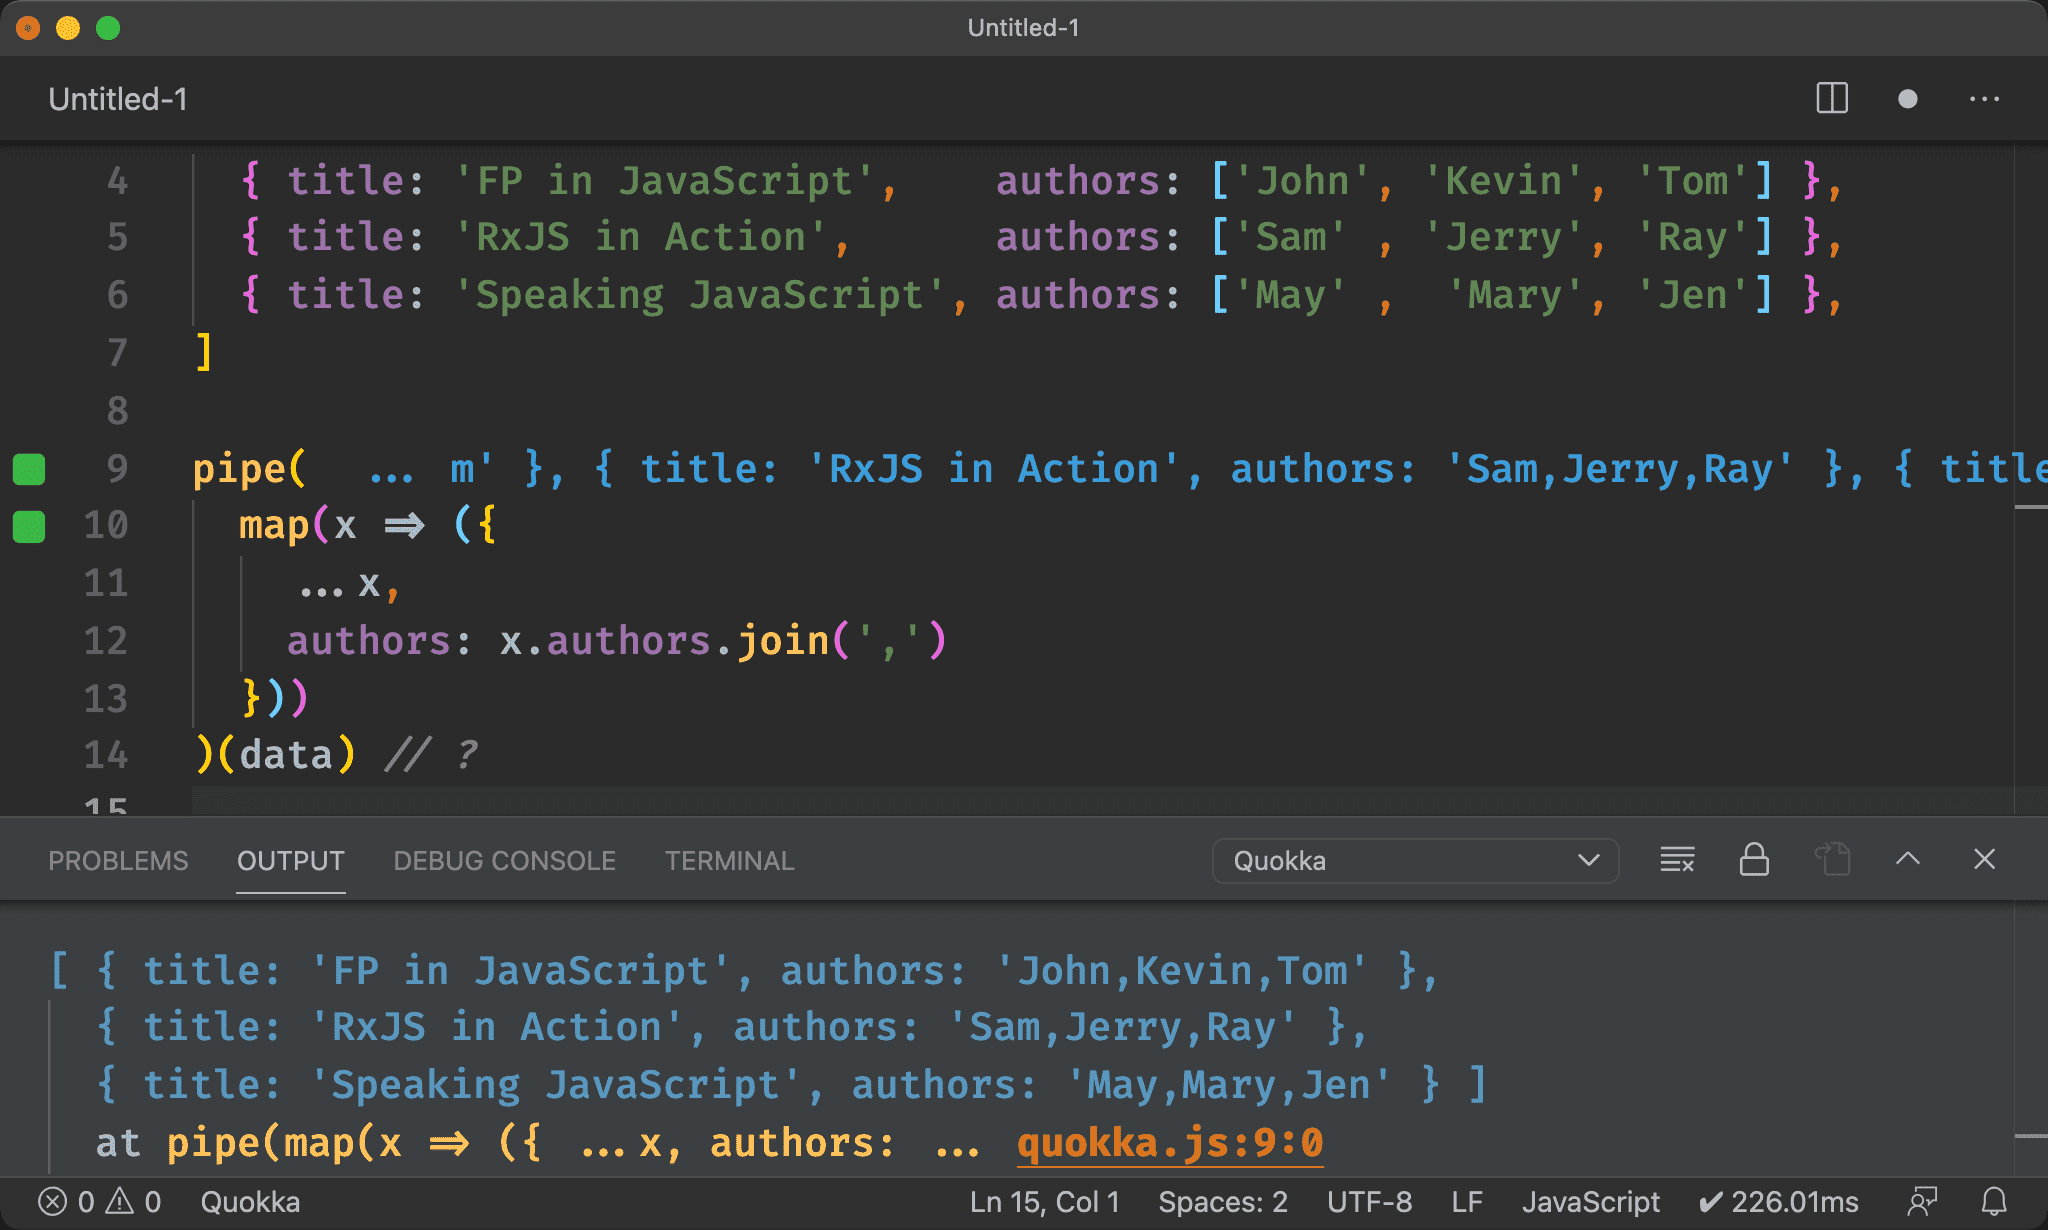Click the inline result 'Sam,Jerry,Ray' on line 9
This screenshot has width=2048, height=1230.
(1620, 469)
